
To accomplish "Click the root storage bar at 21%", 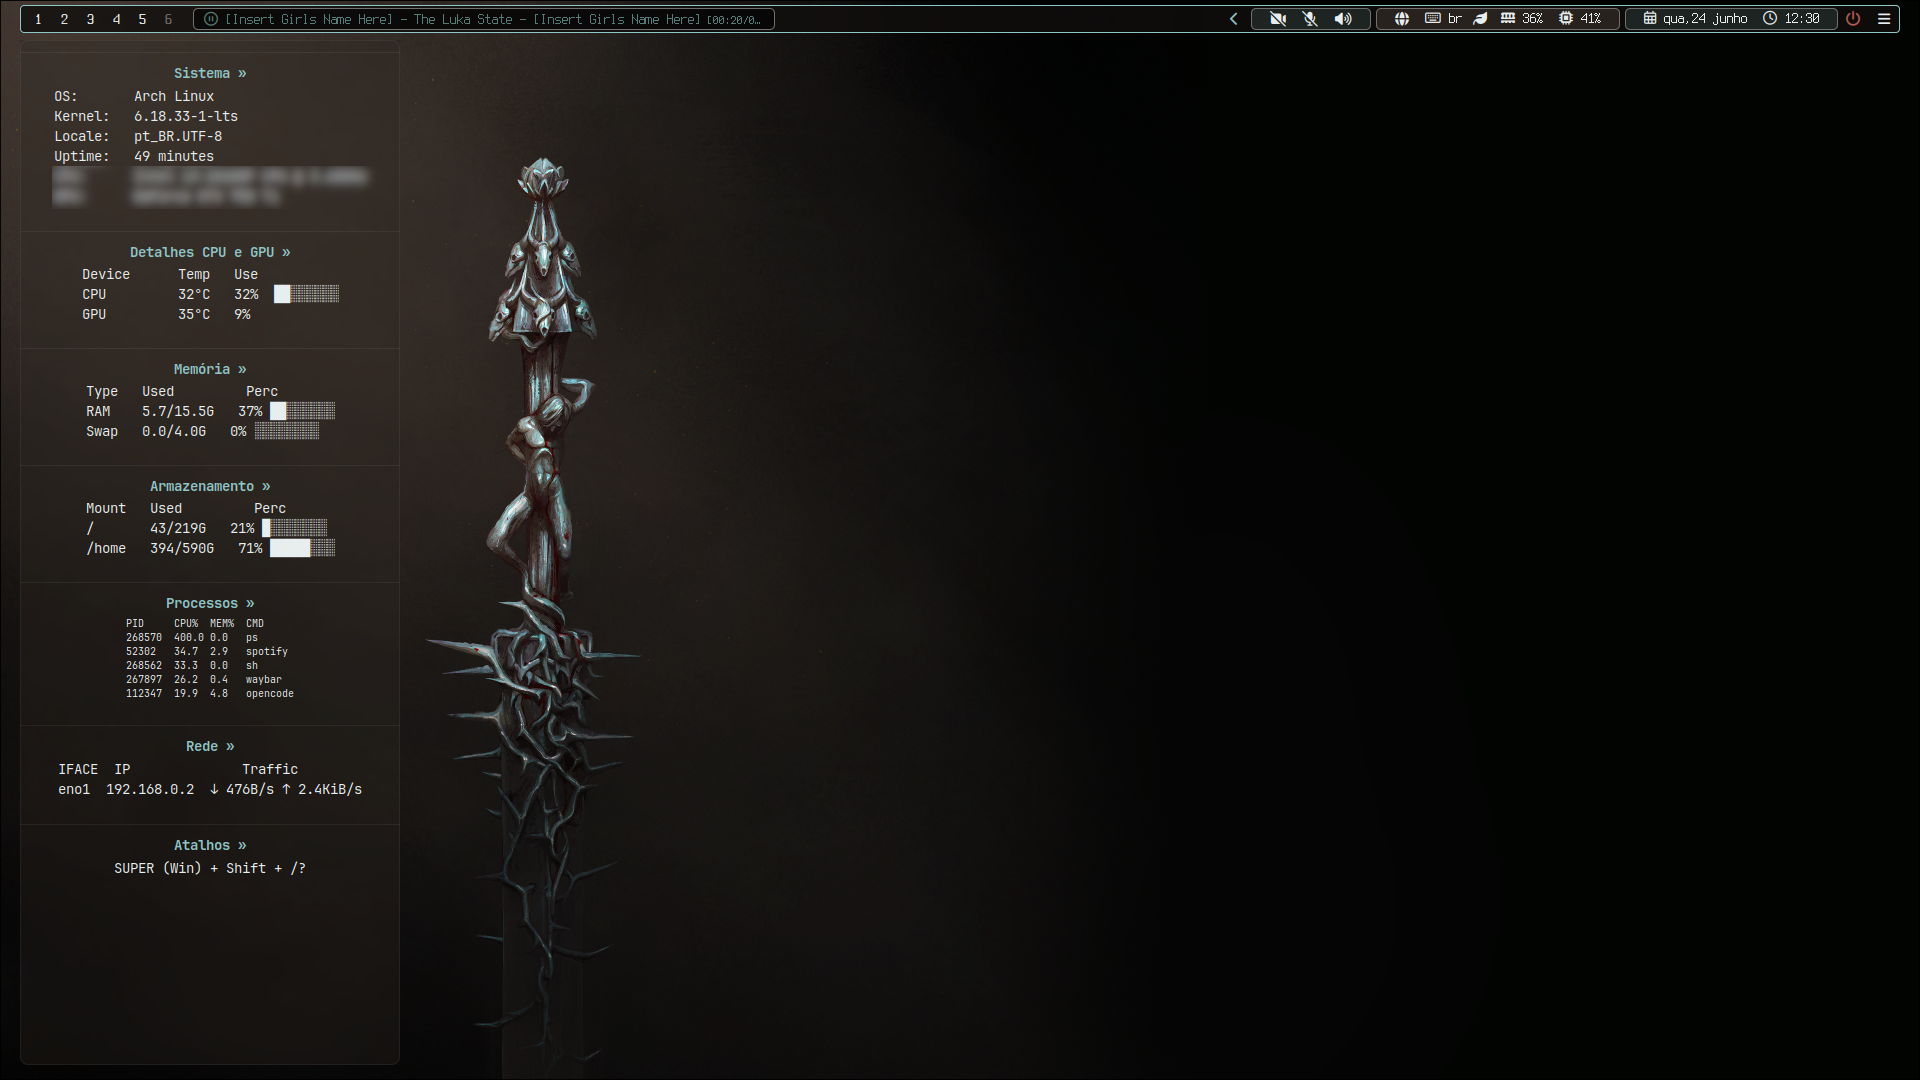I will (x=295, y=528).
